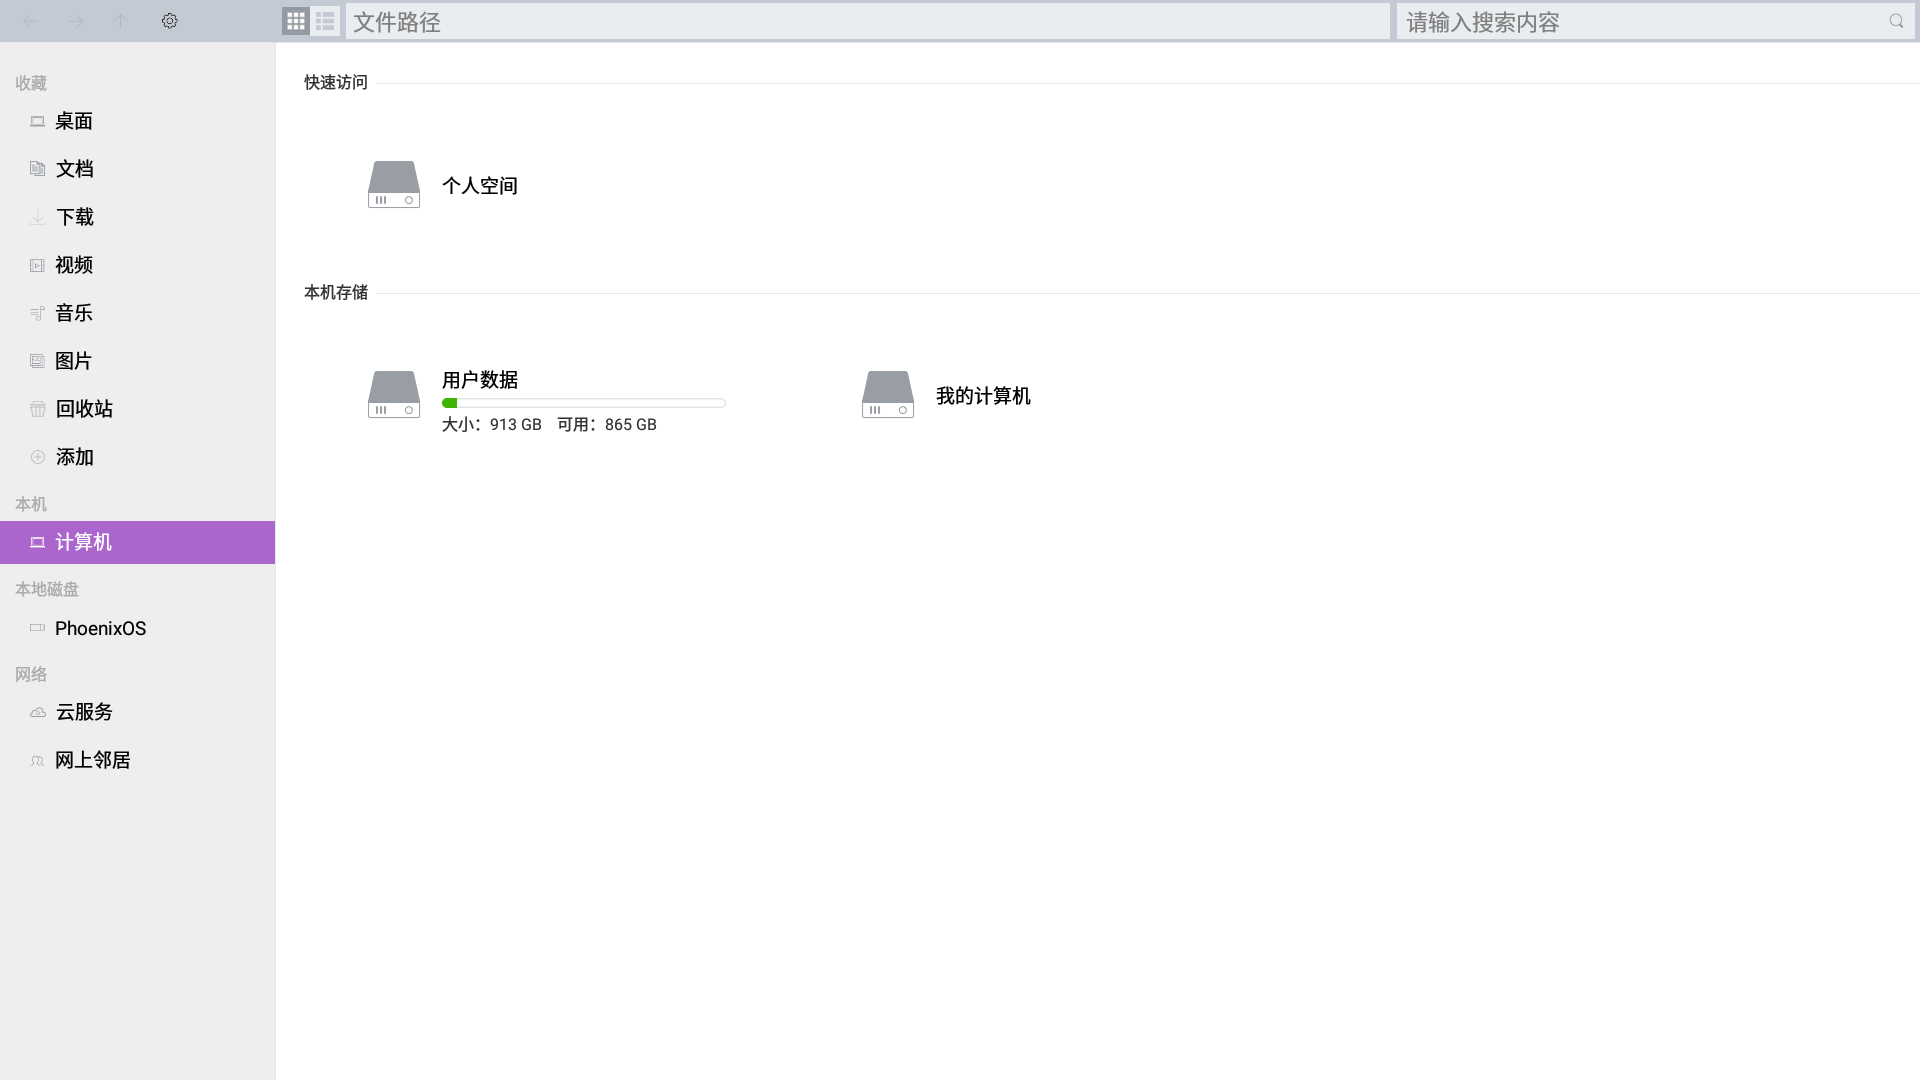Image resolution: width=1920 pixels, height=1080 pixels.
Task: Open 图片 in the sidebar
Action: pyautogui.click(x=137, y=361)
